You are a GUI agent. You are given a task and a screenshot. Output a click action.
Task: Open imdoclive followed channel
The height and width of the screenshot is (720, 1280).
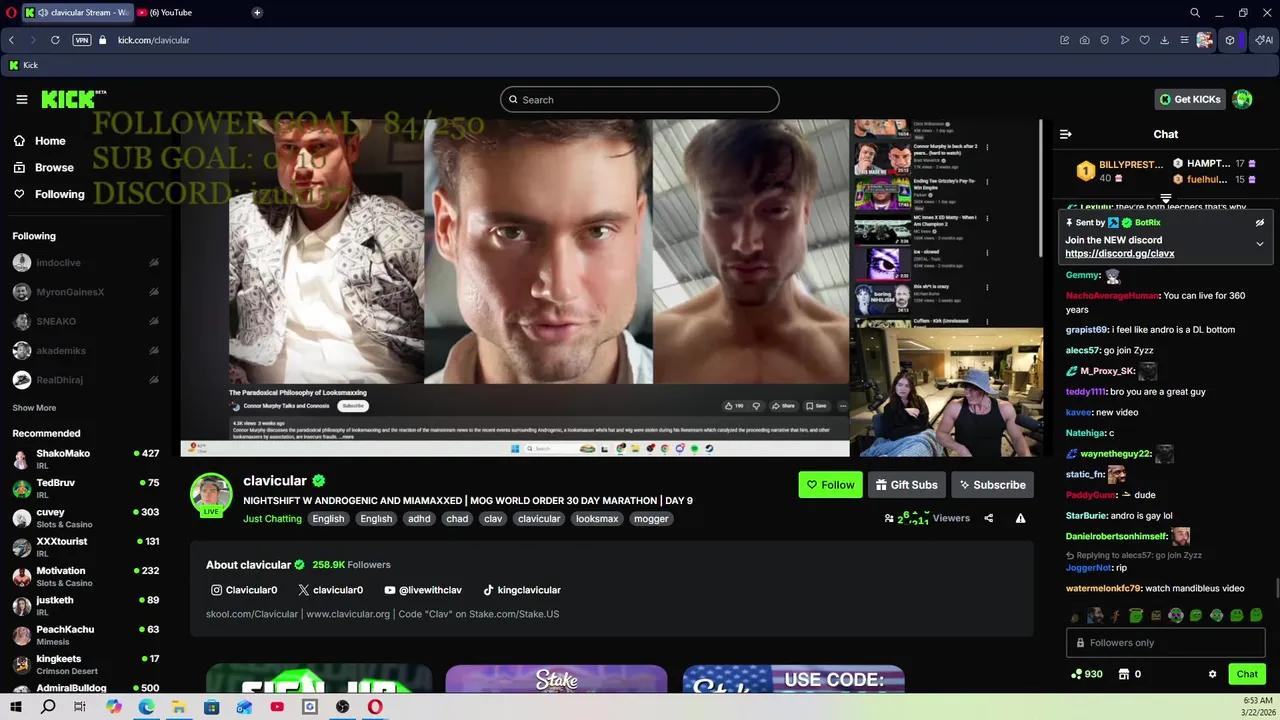[x=86, y=263]
